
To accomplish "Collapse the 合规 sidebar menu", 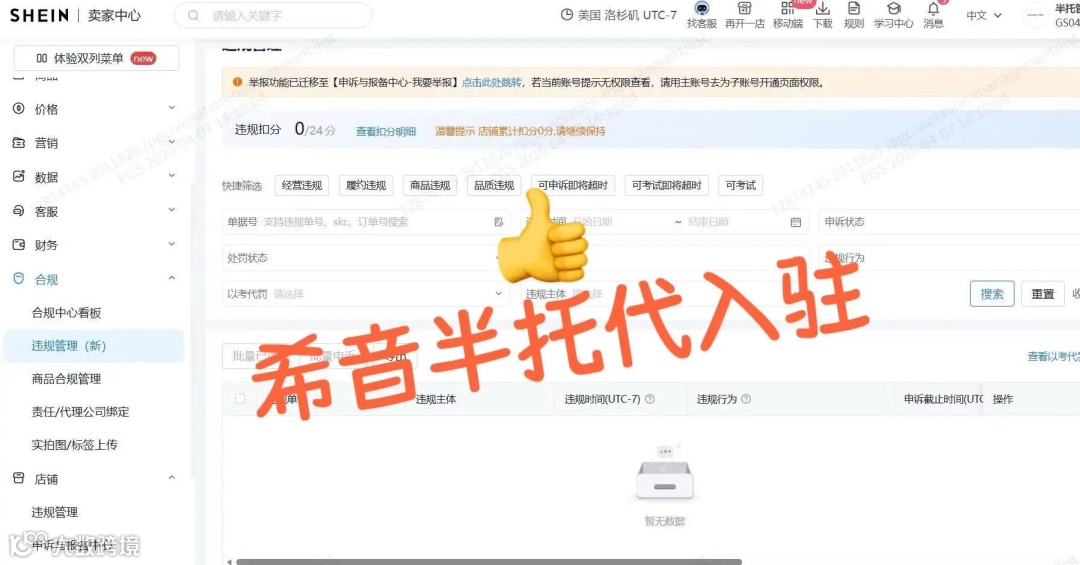I will point(172,278).
